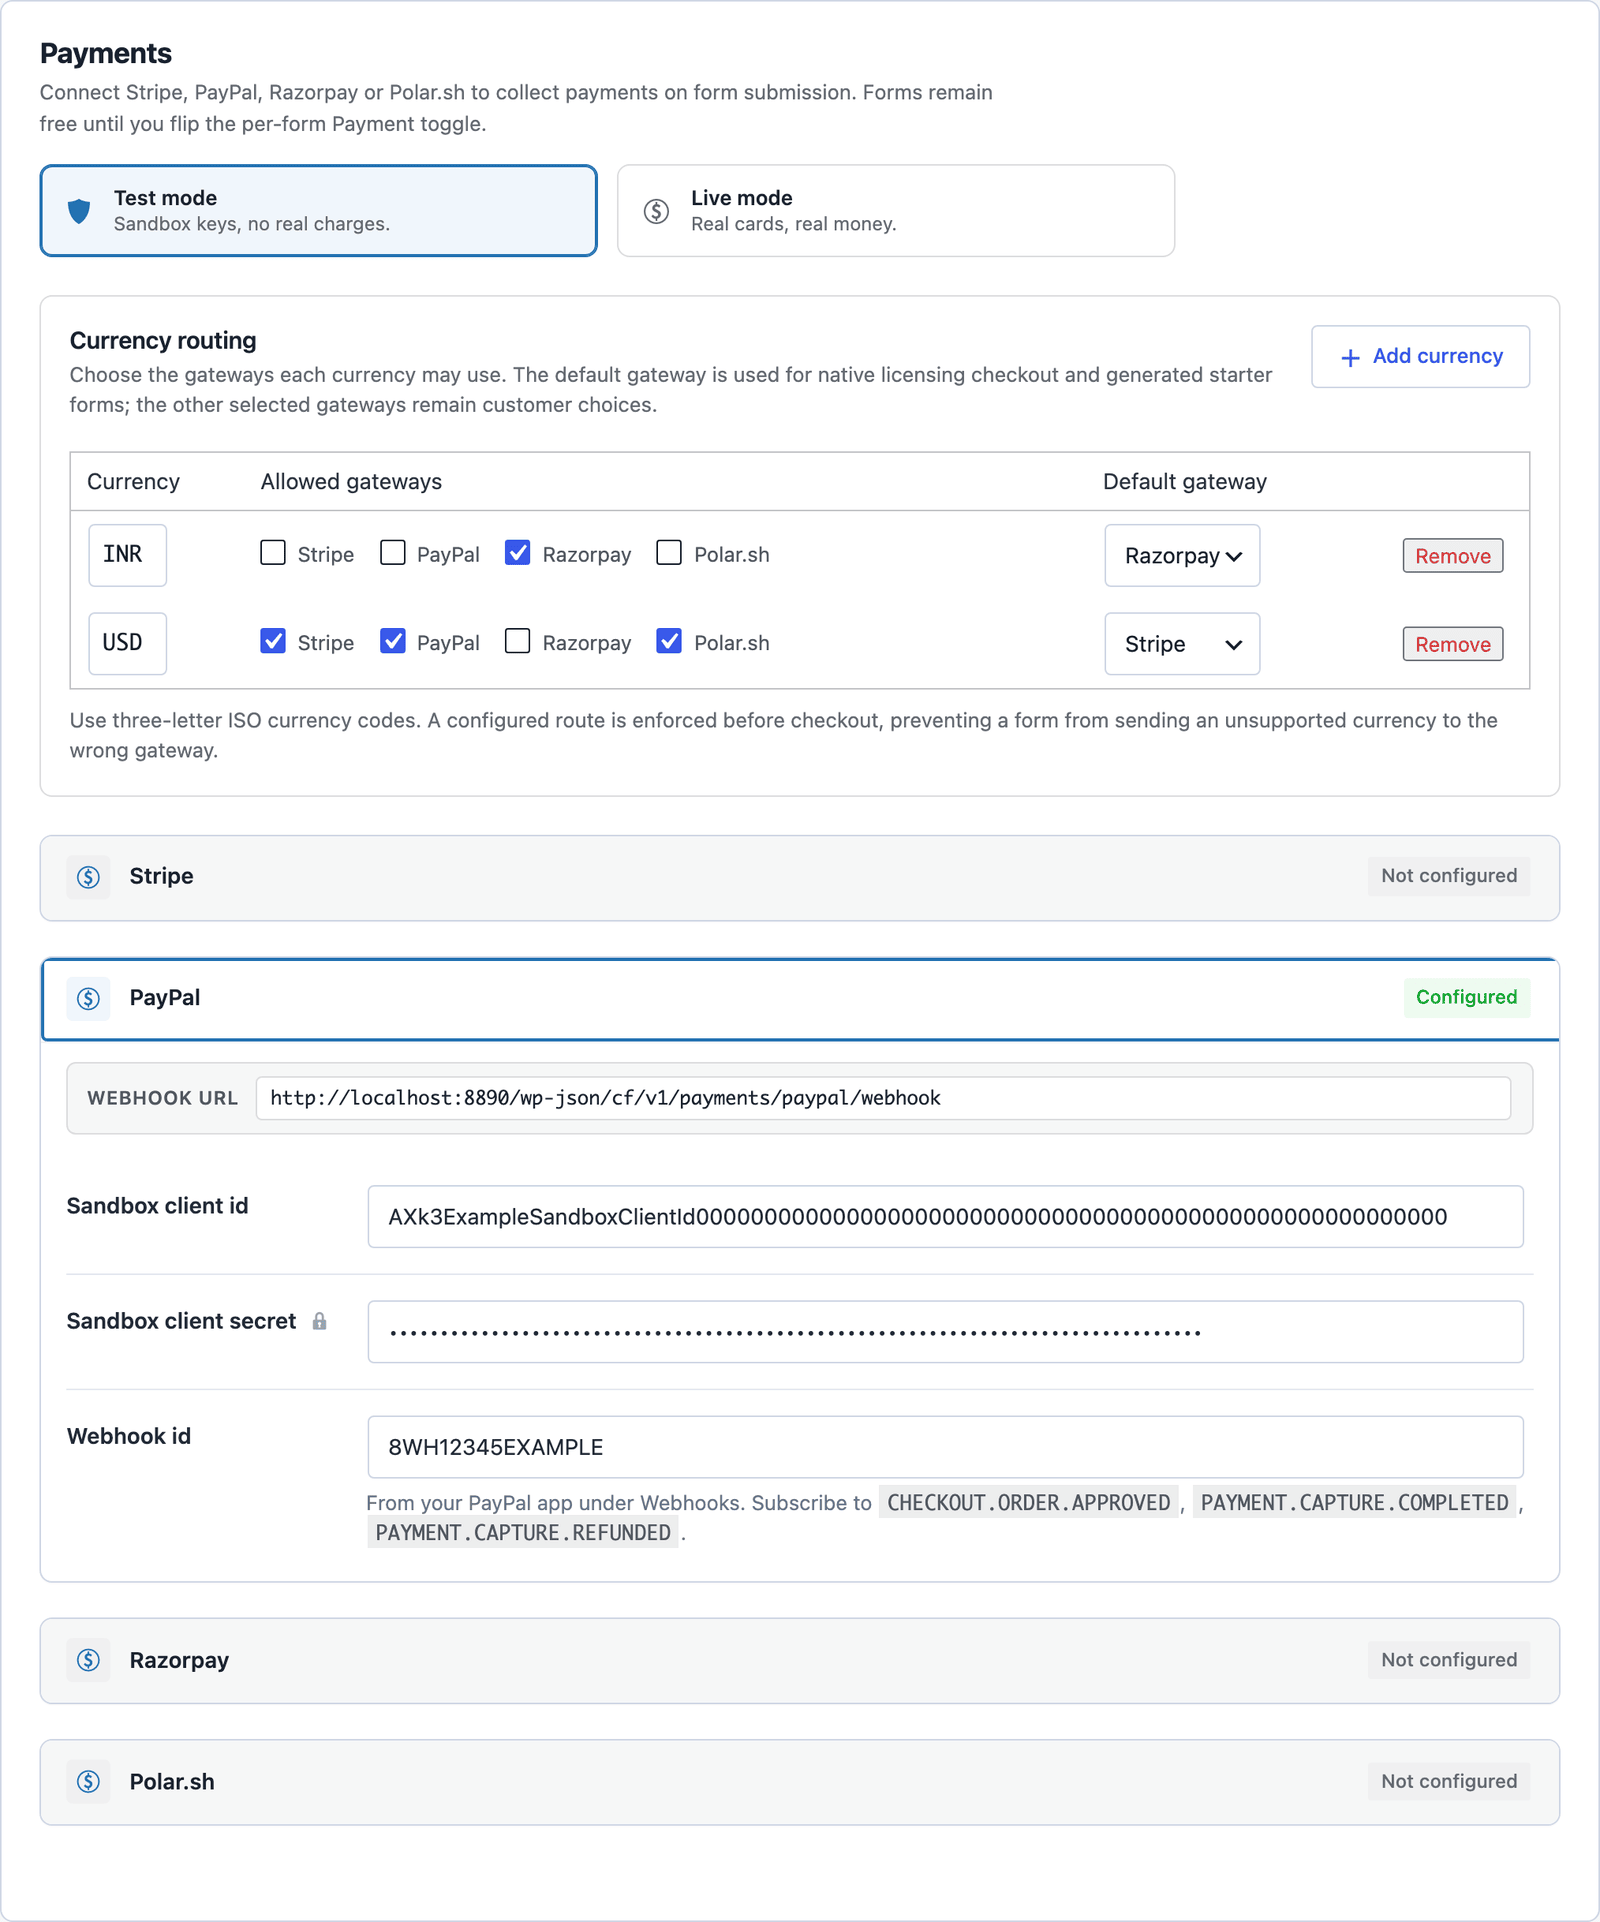Click the 'Currency routing' heading
The height and width of the screenshot is (1922, 1600).
pyautogui.click(x=163, y=341)
